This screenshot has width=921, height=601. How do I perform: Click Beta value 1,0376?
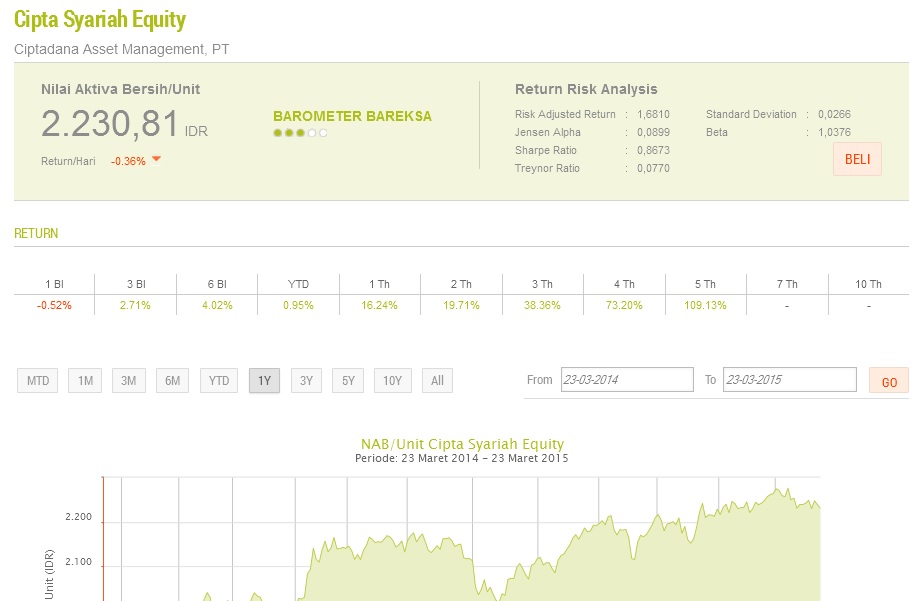point(834,132)
